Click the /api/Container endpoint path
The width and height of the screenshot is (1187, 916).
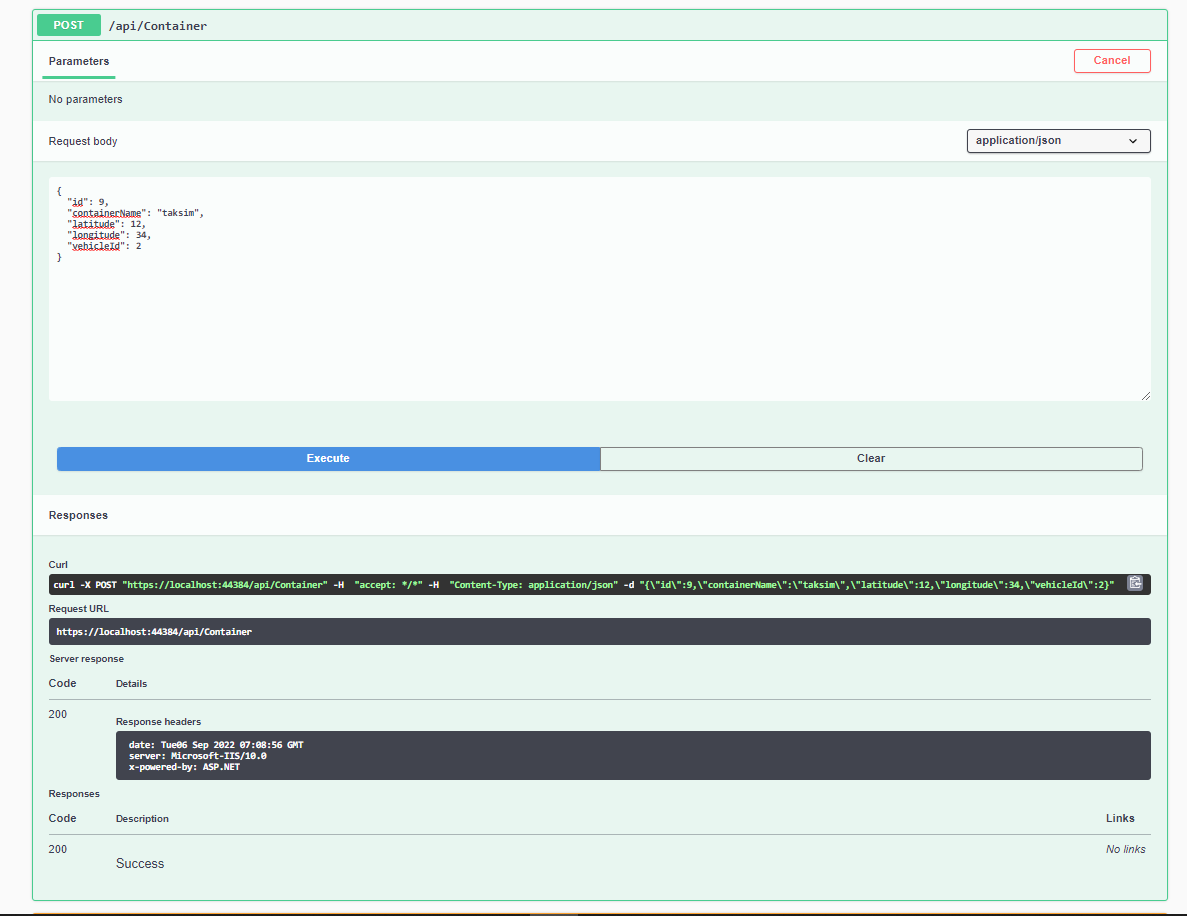tap(157, 25)
